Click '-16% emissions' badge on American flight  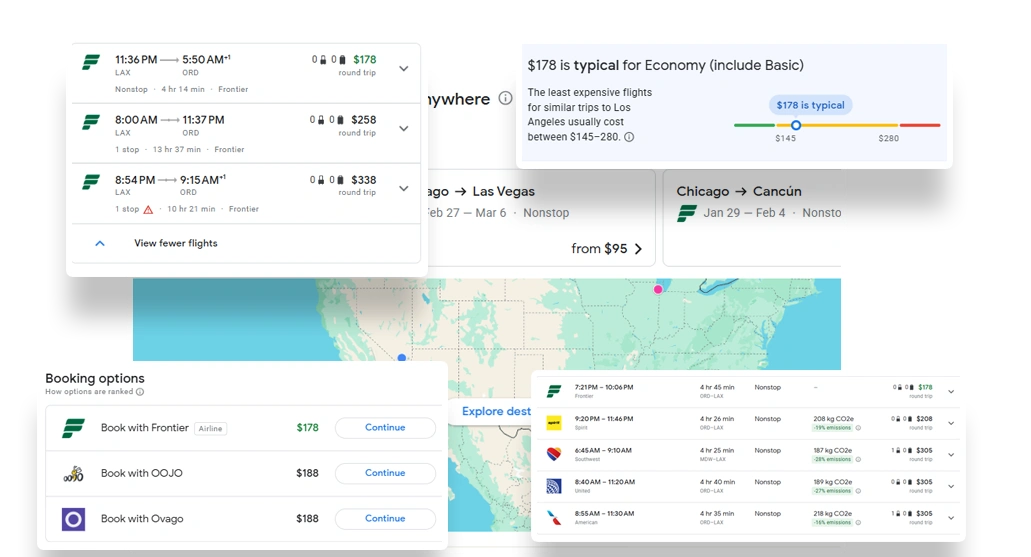(x=832, y=523)
